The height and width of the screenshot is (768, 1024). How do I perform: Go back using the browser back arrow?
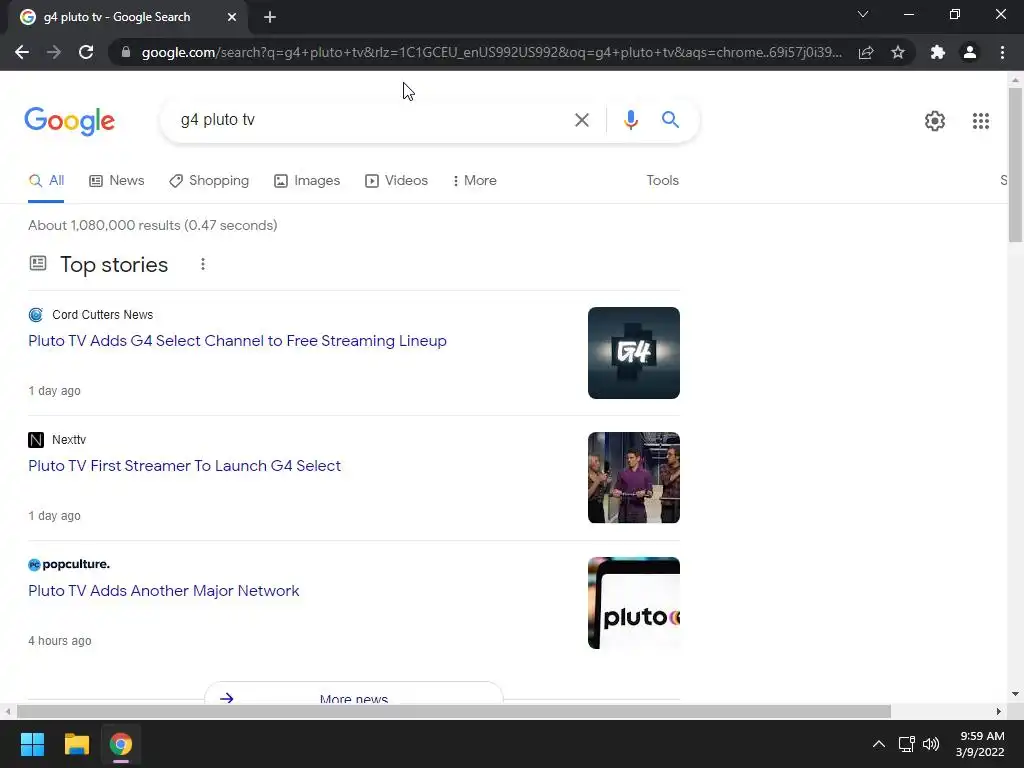pyautogui.click(x=22, y=52)
